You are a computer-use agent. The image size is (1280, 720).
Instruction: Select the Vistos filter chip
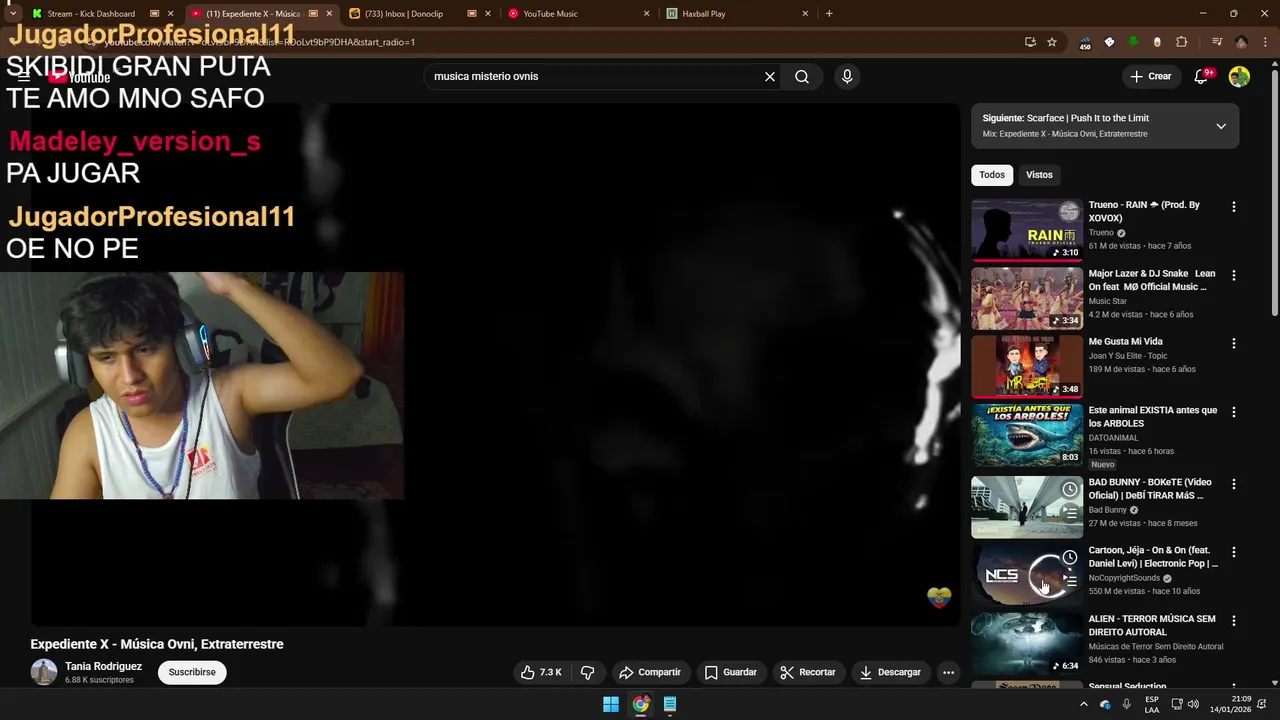1039,175
